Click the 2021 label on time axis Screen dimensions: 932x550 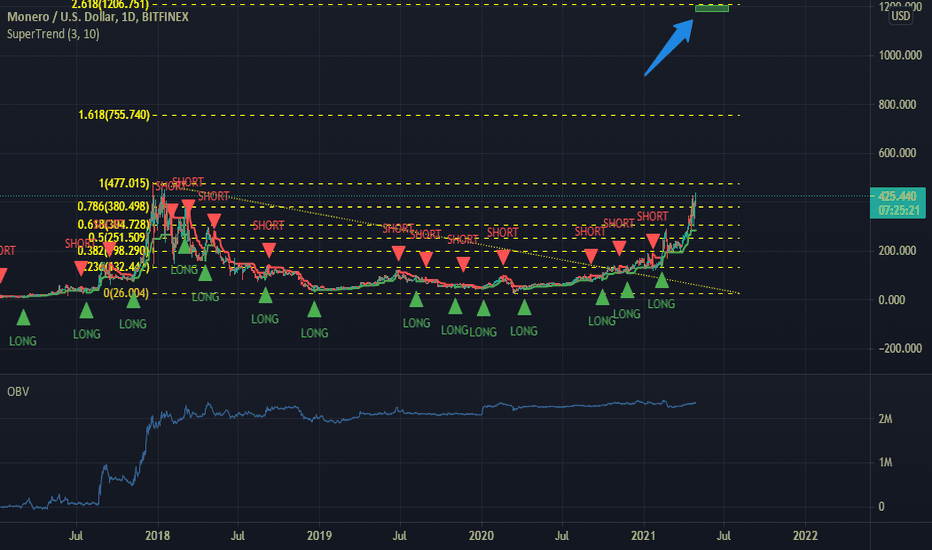click(643, 536)
